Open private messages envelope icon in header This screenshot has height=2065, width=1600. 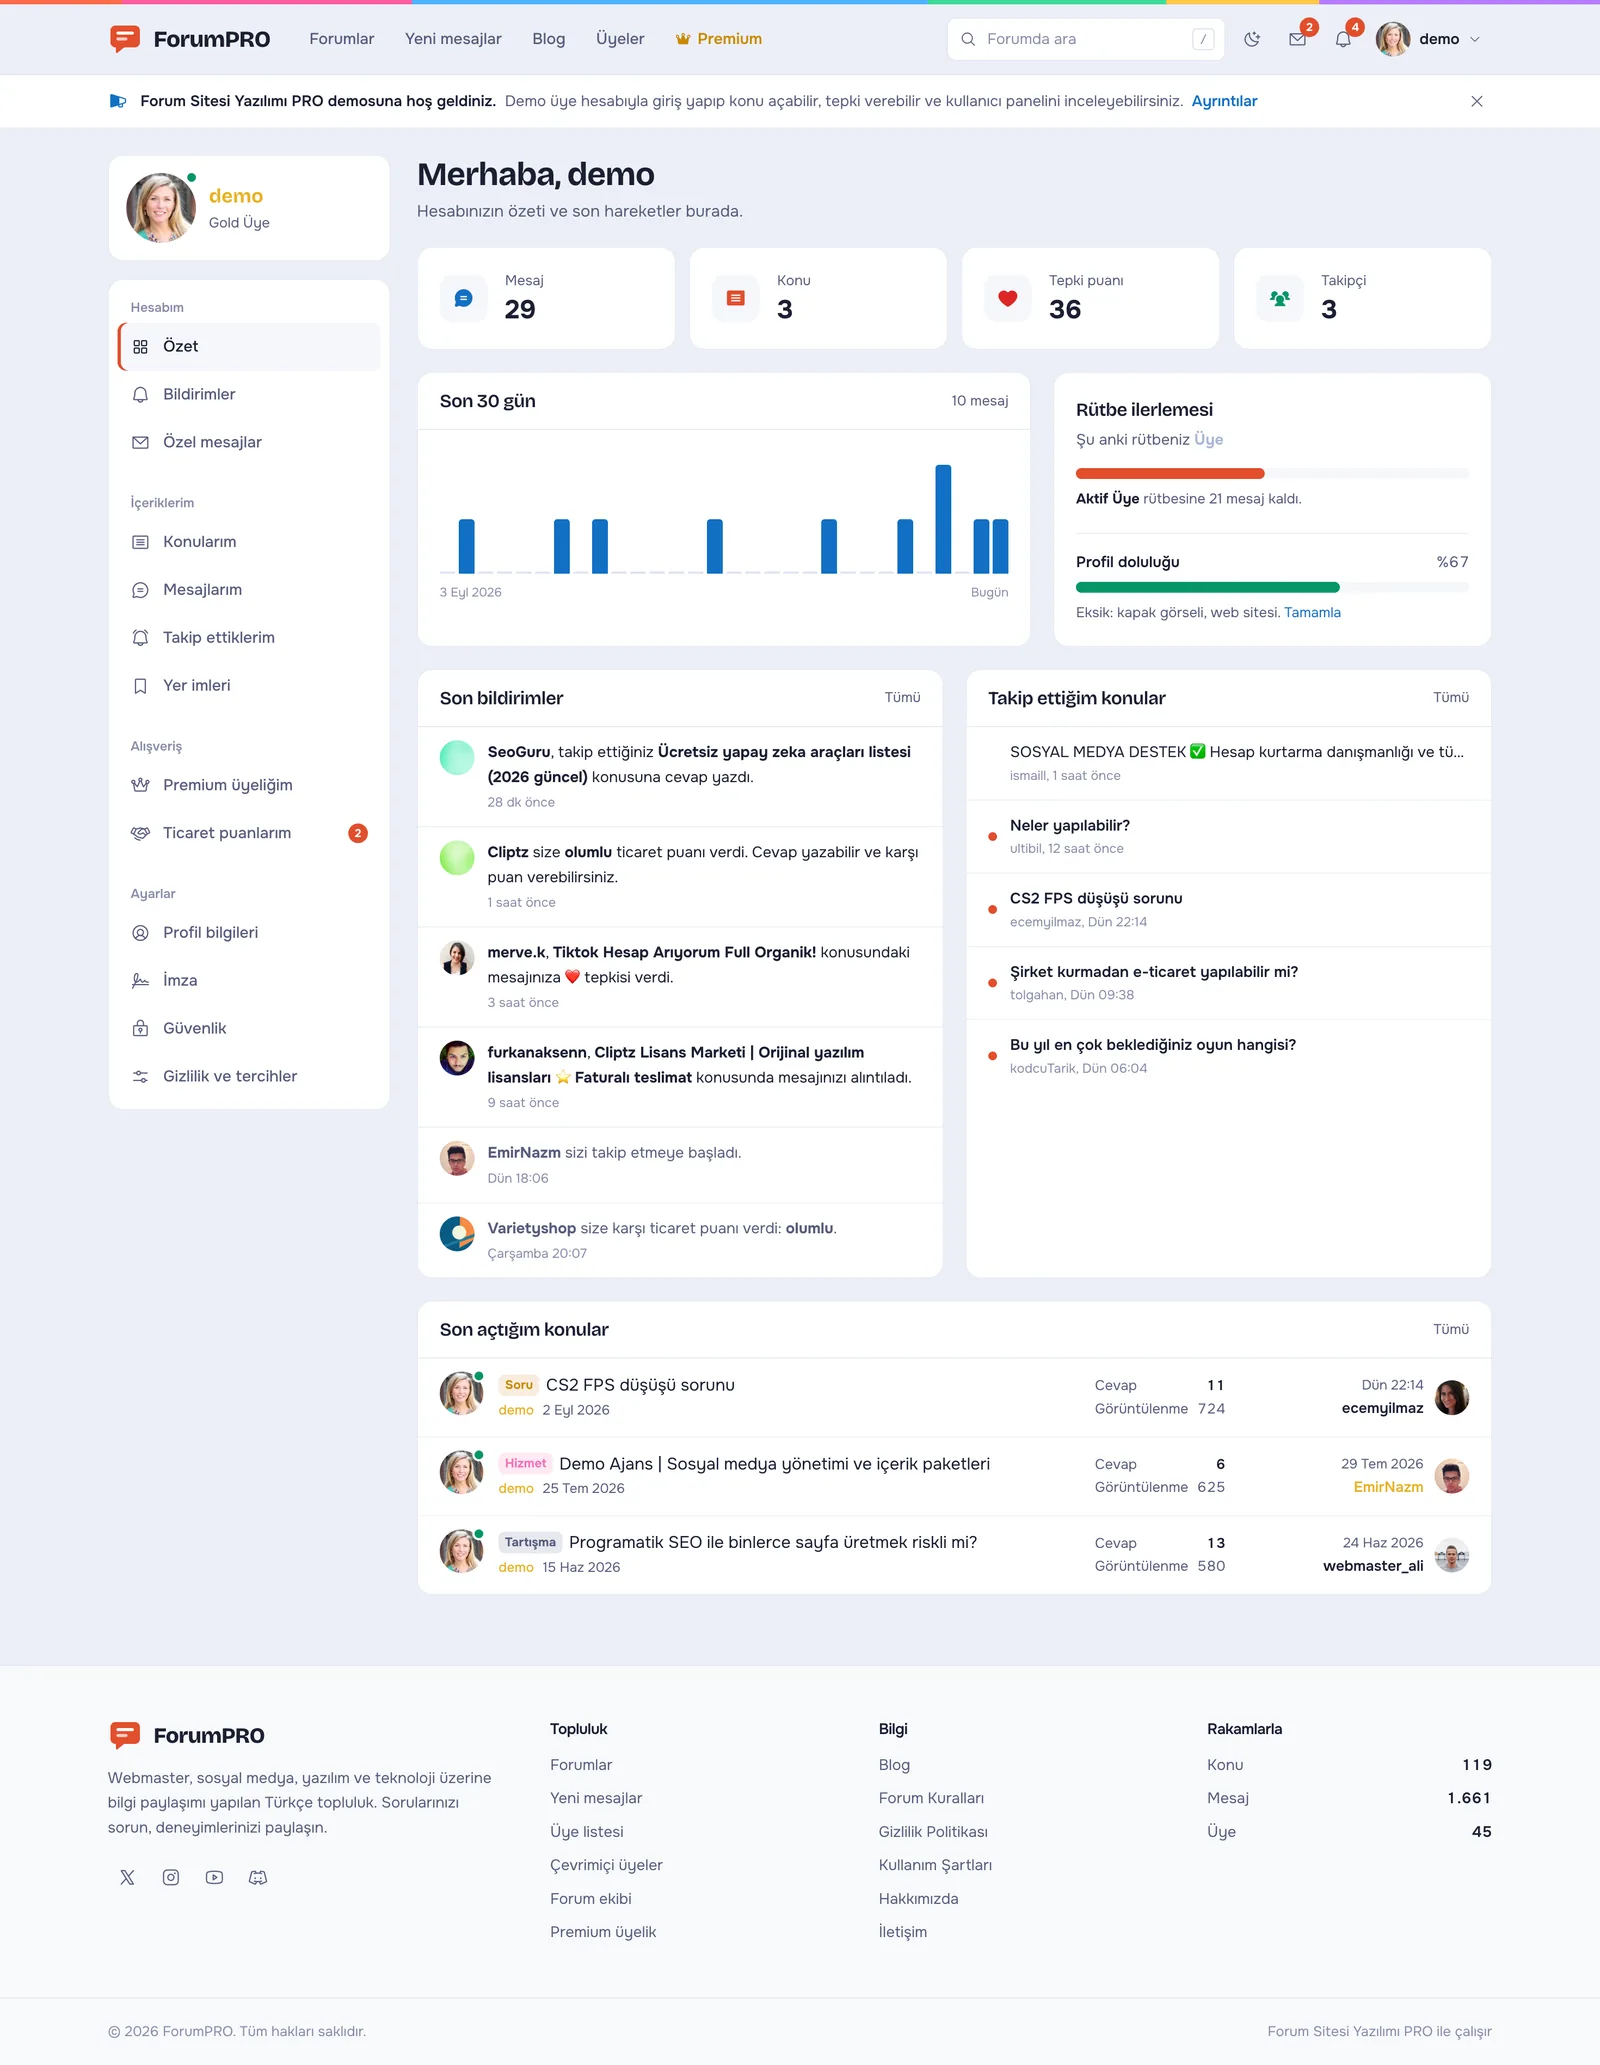click(x=1297, y=39)
